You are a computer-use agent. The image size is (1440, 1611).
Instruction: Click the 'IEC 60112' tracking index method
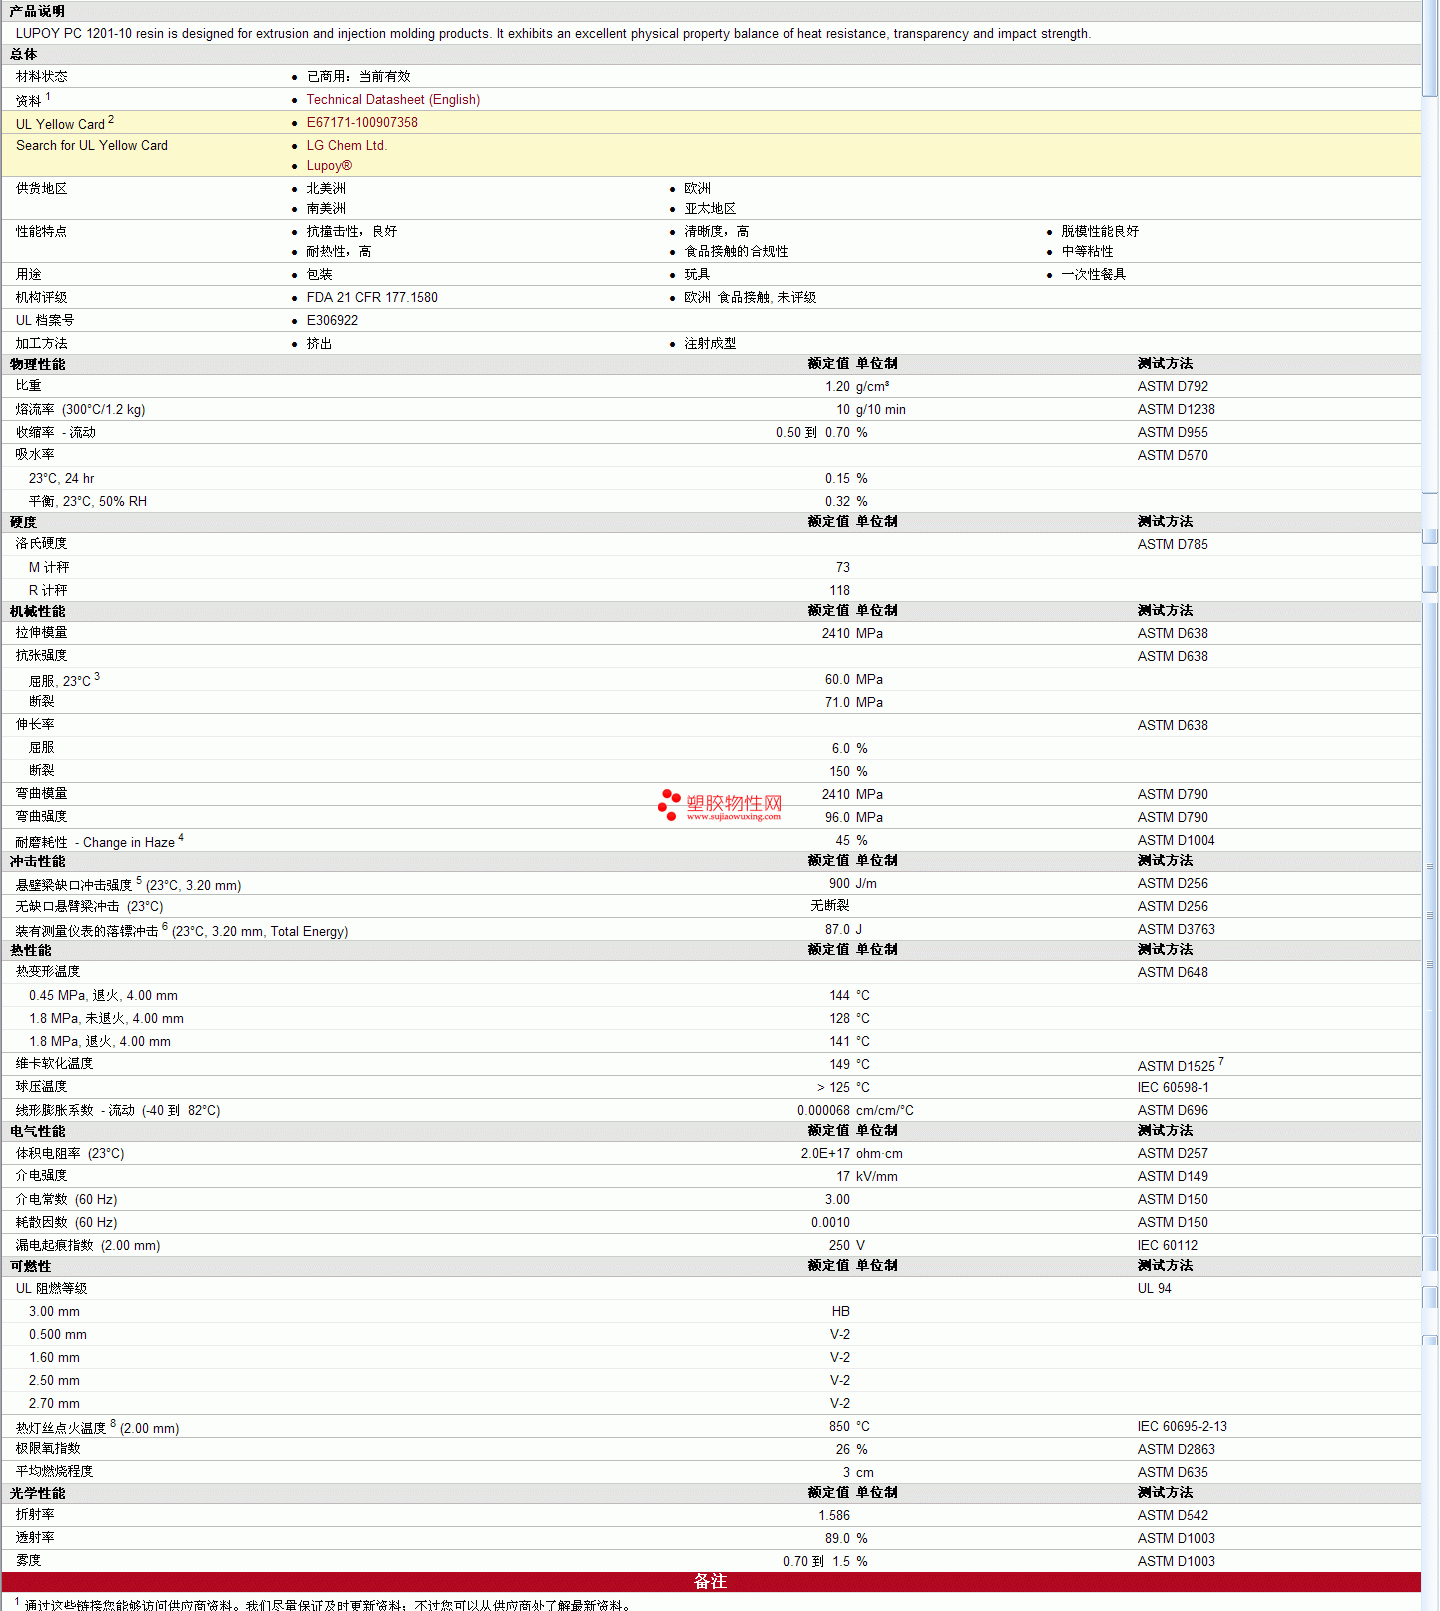(x=1167, y=1246)
